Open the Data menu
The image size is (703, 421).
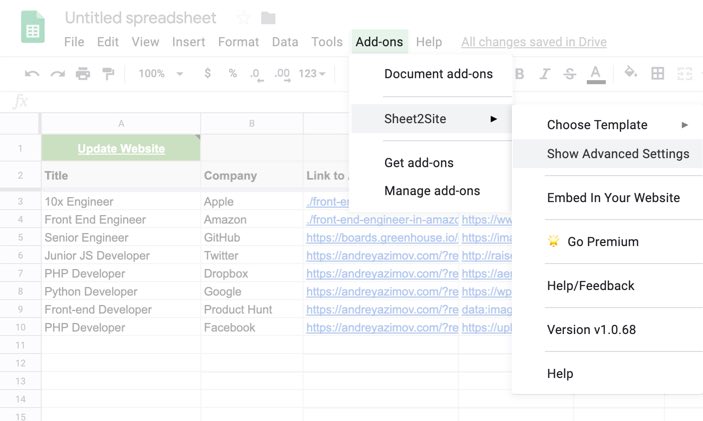[285, 42]
